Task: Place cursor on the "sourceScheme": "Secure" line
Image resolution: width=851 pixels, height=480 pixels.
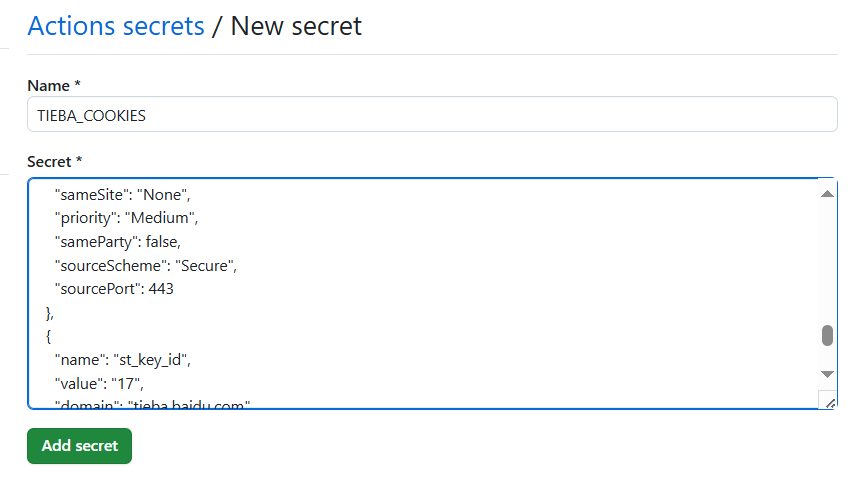Action: click(145, 266)
